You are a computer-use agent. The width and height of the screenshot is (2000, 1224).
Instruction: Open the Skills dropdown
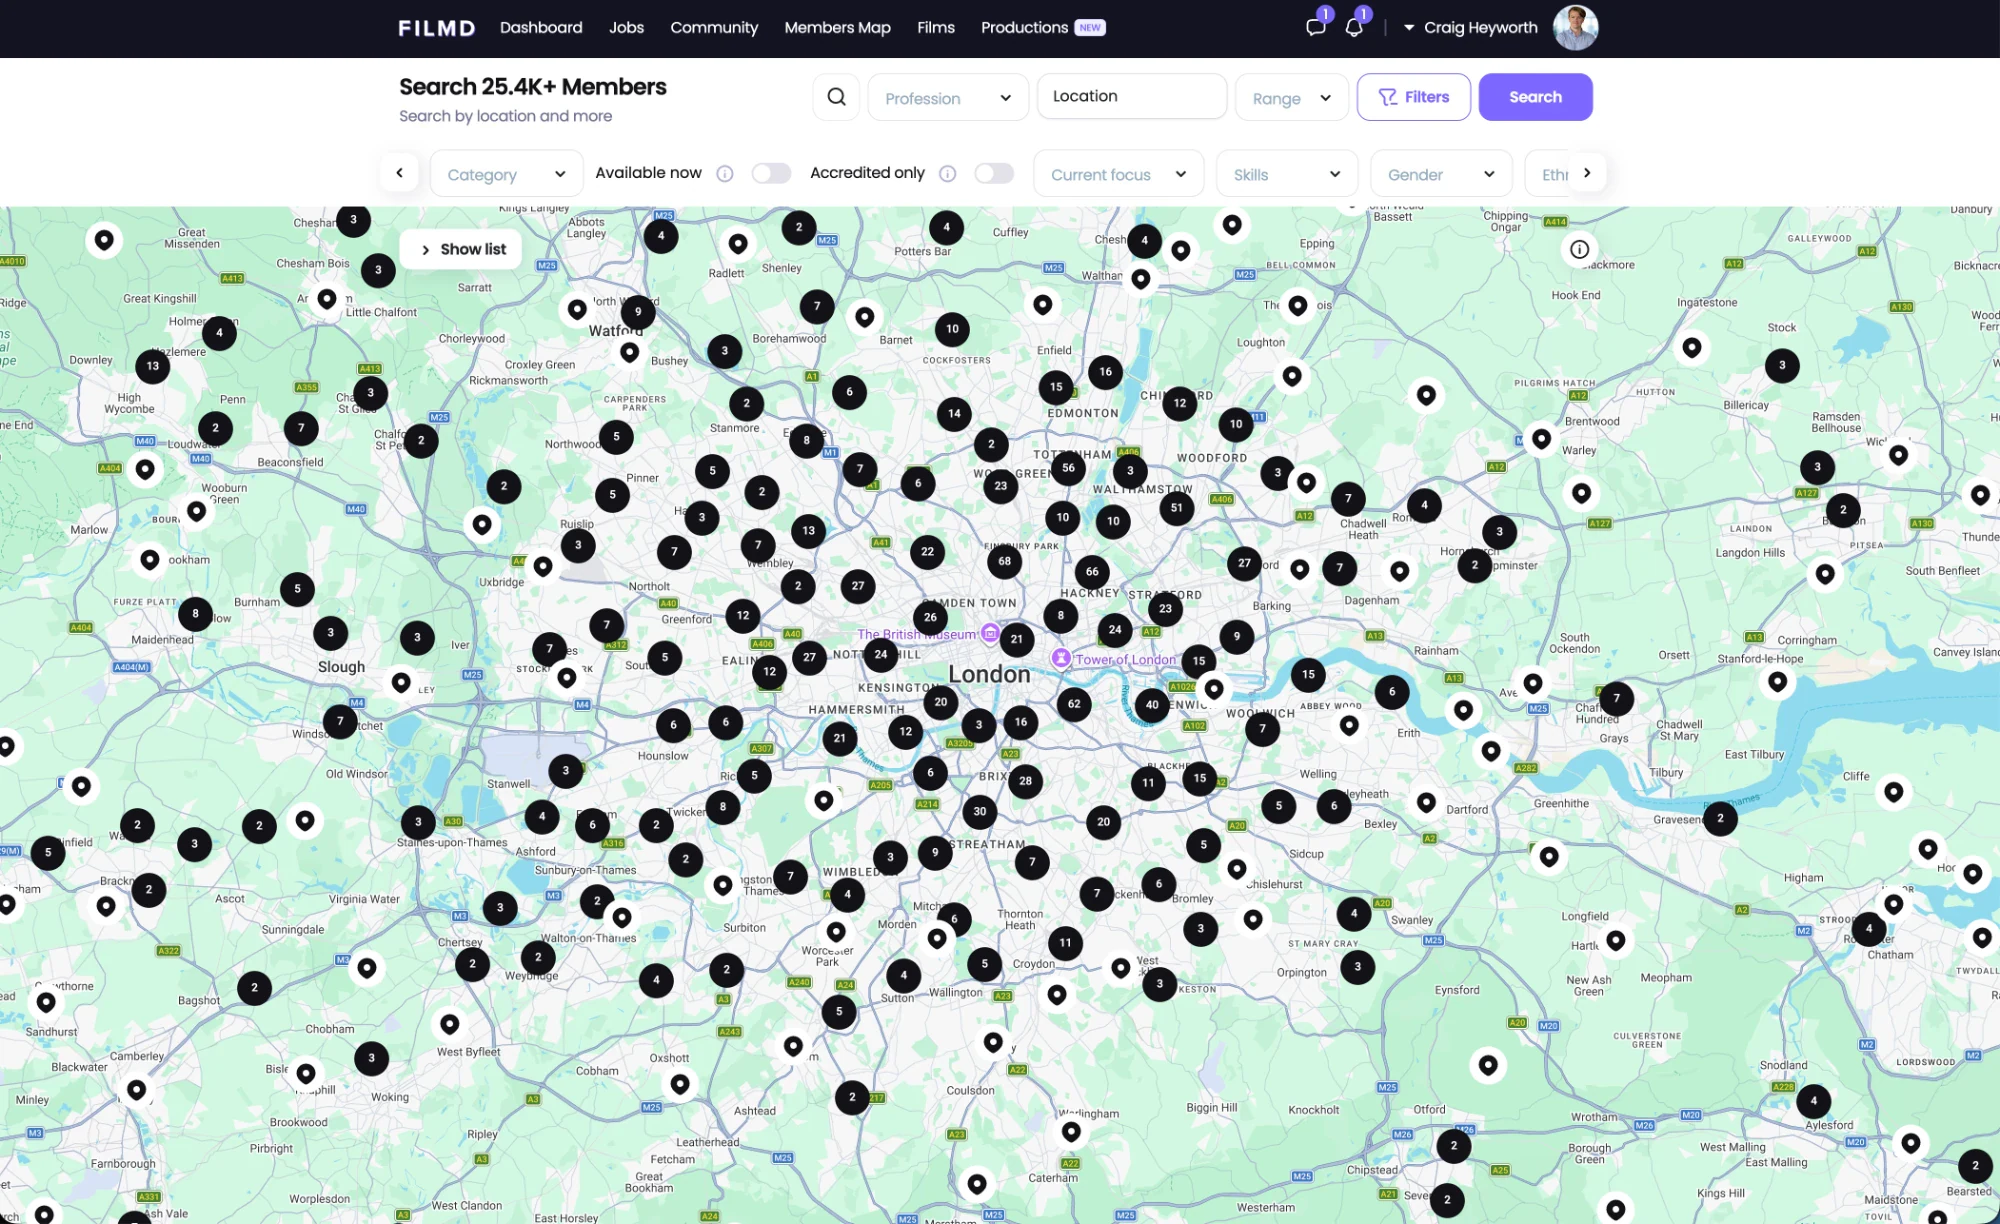[x=1286, y=174]
